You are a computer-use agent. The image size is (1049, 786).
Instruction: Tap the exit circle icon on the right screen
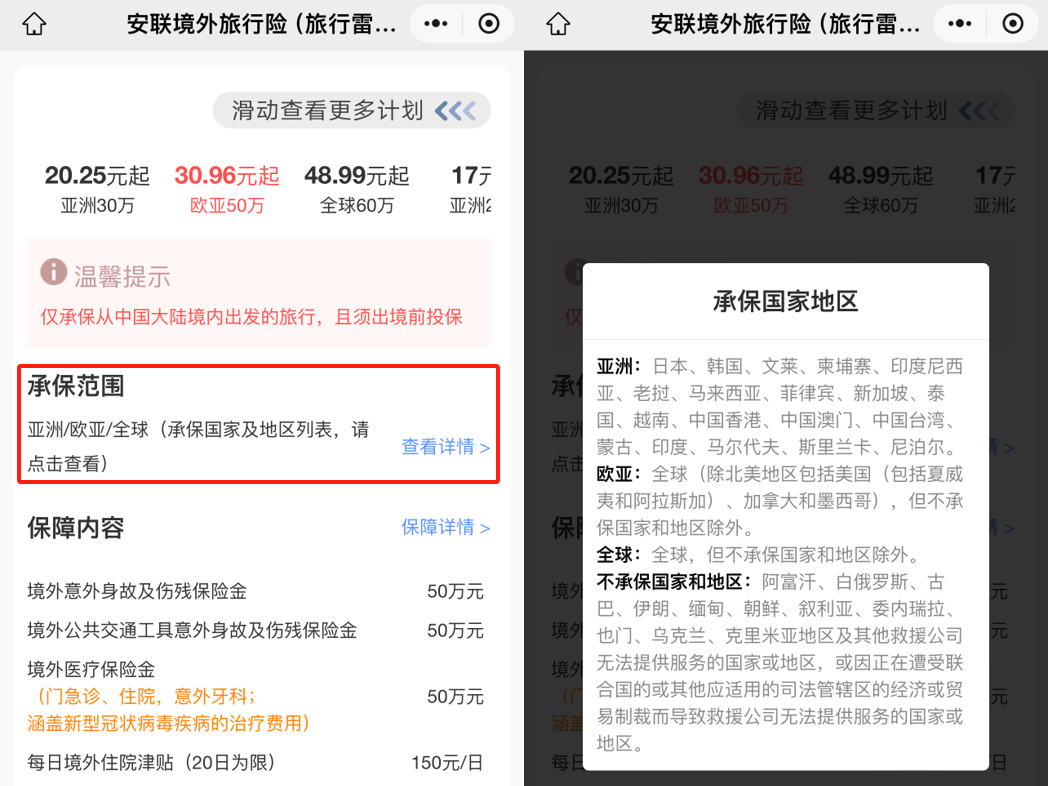tap(1011, 21)
